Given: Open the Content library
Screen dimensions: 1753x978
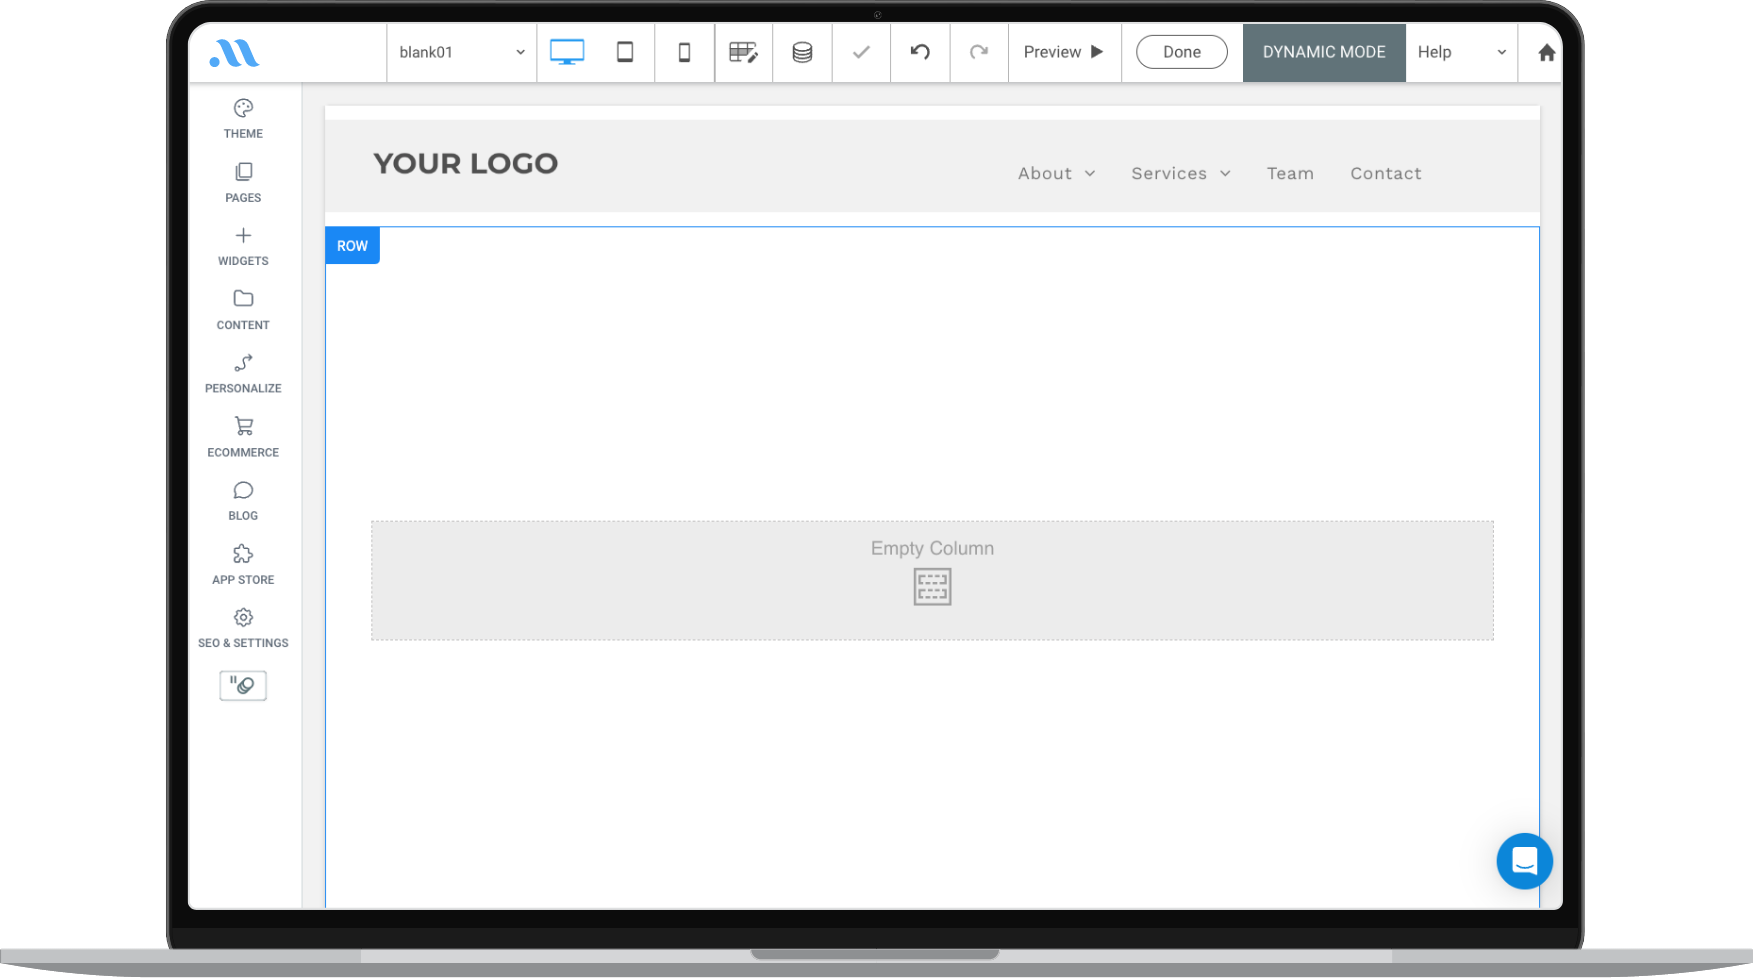Looking at the screenshot, I should [x=243, y=310].
